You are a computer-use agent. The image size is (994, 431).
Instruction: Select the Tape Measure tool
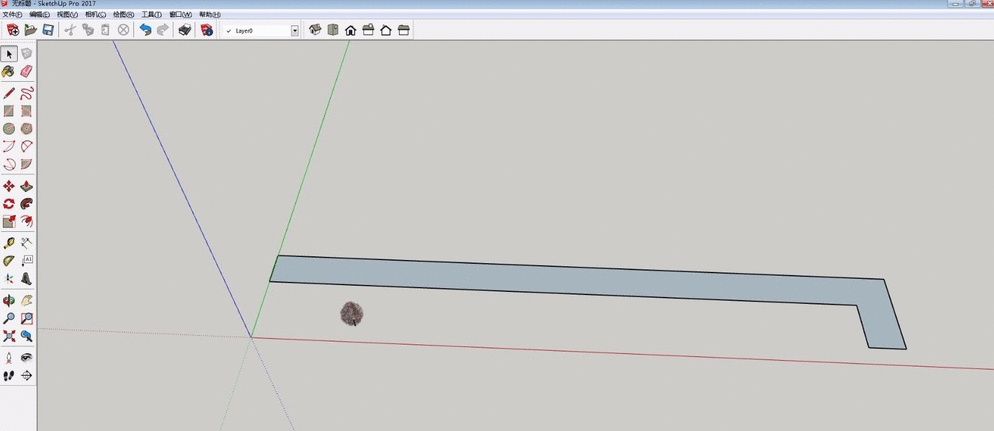(x=9, y=243)
